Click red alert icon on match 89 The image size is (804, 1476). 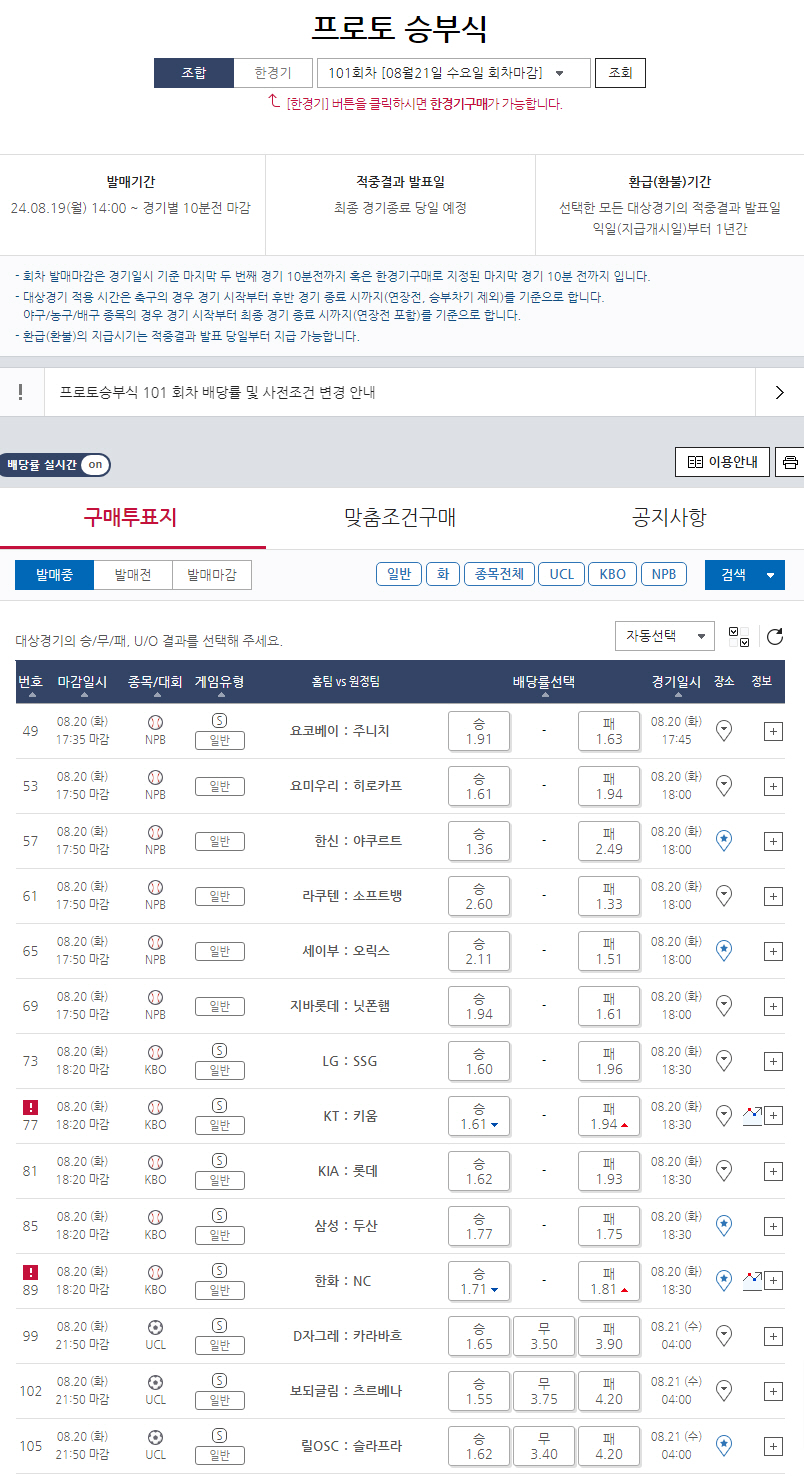tap(31, 1272)
